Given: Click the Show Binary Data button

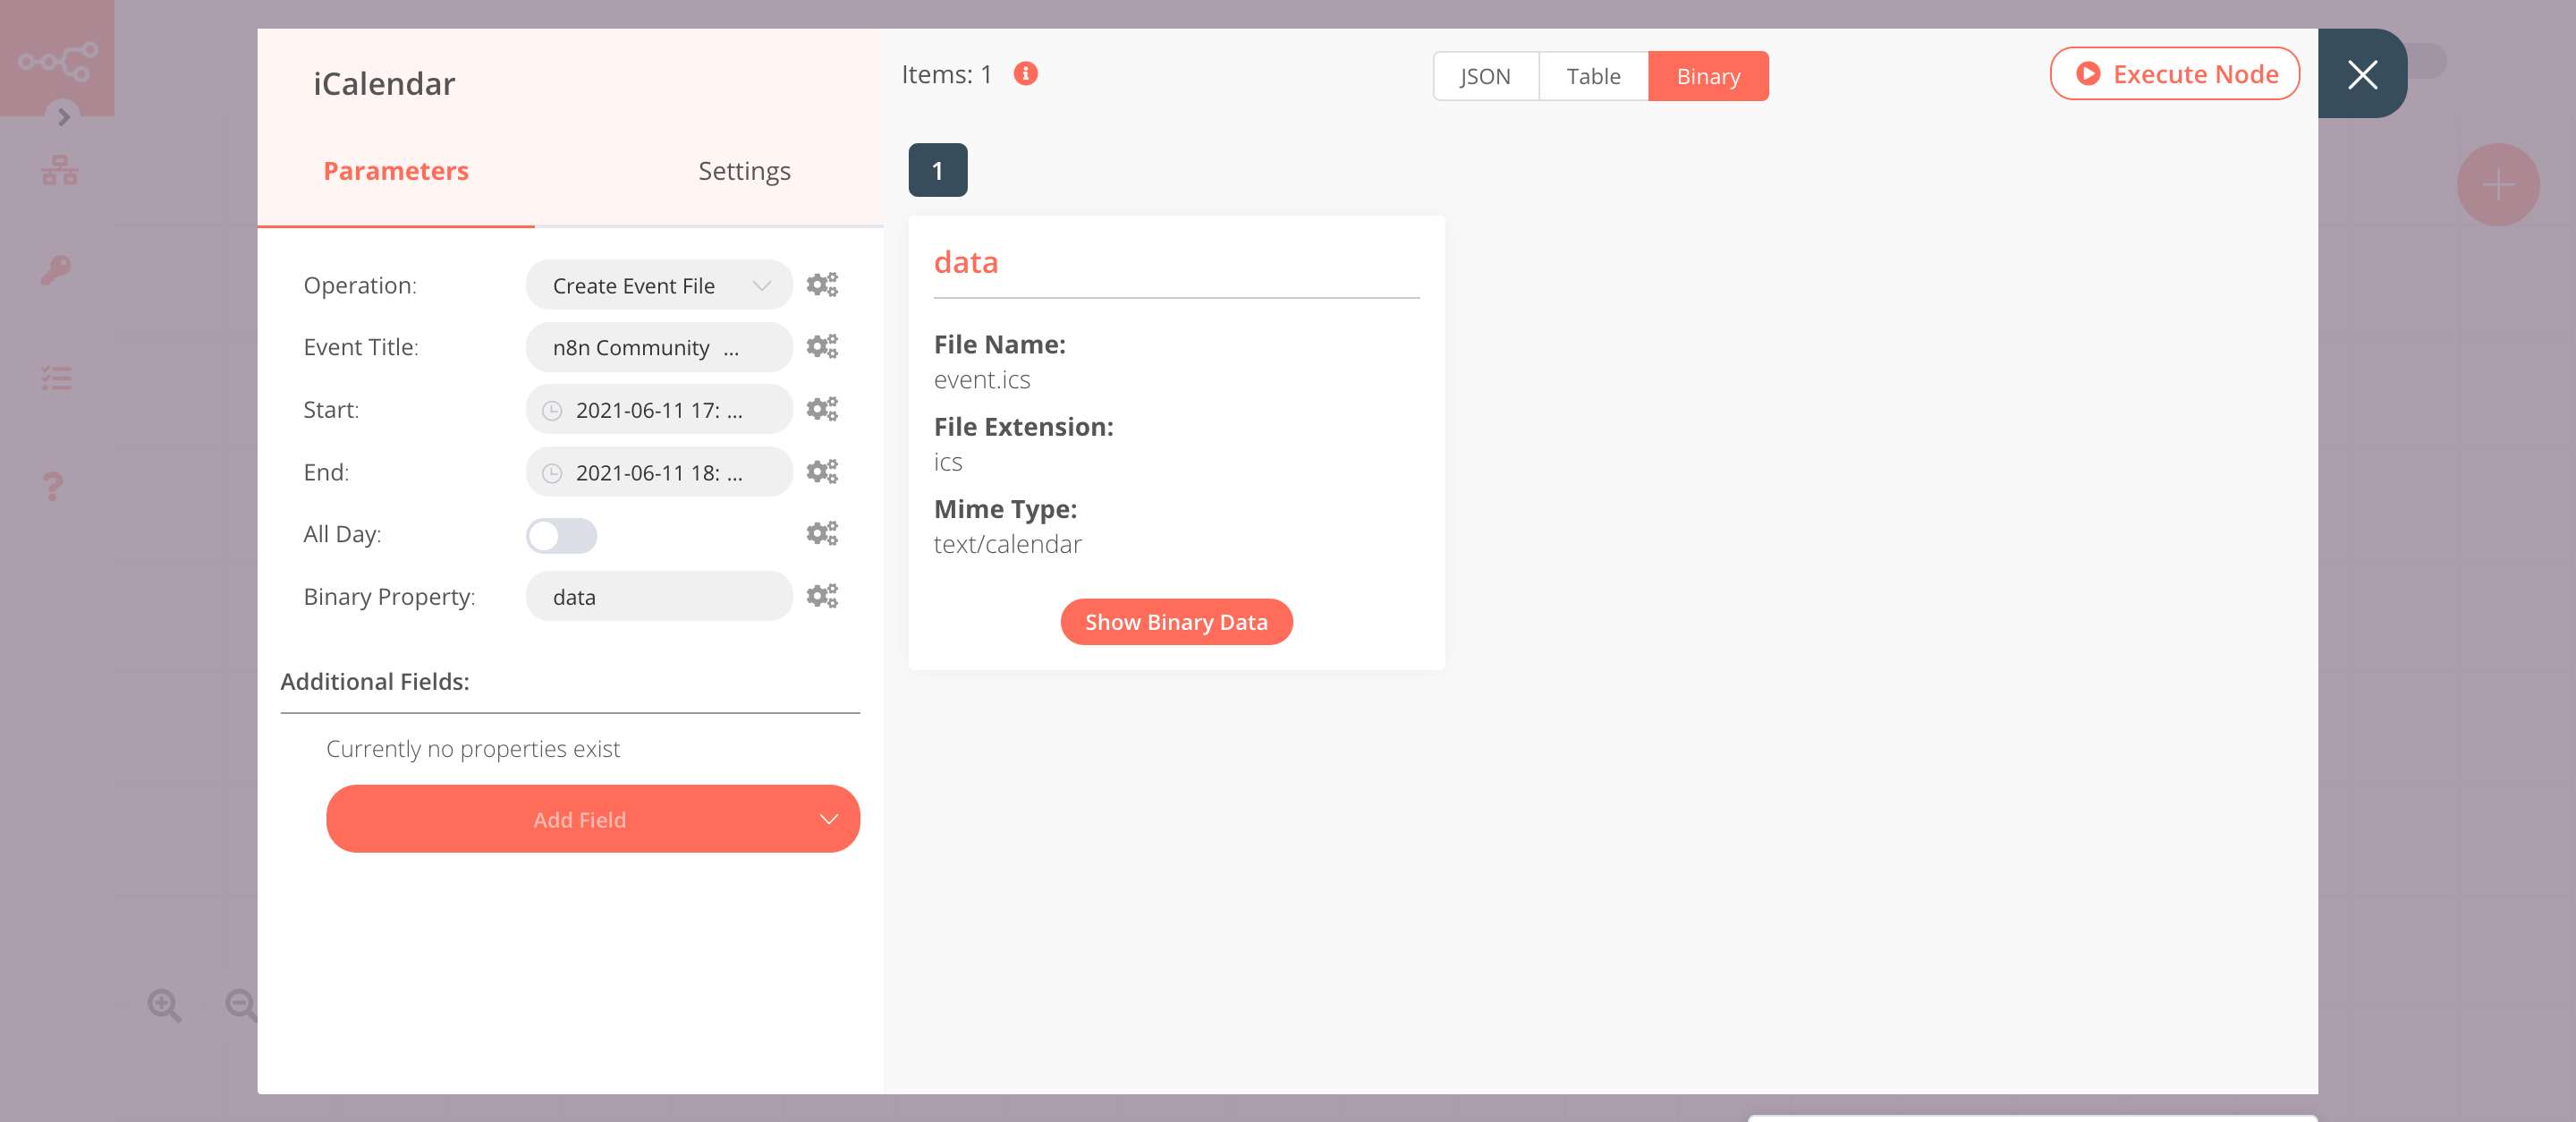Looking at the screenshot, I should tap(1176, 621).
